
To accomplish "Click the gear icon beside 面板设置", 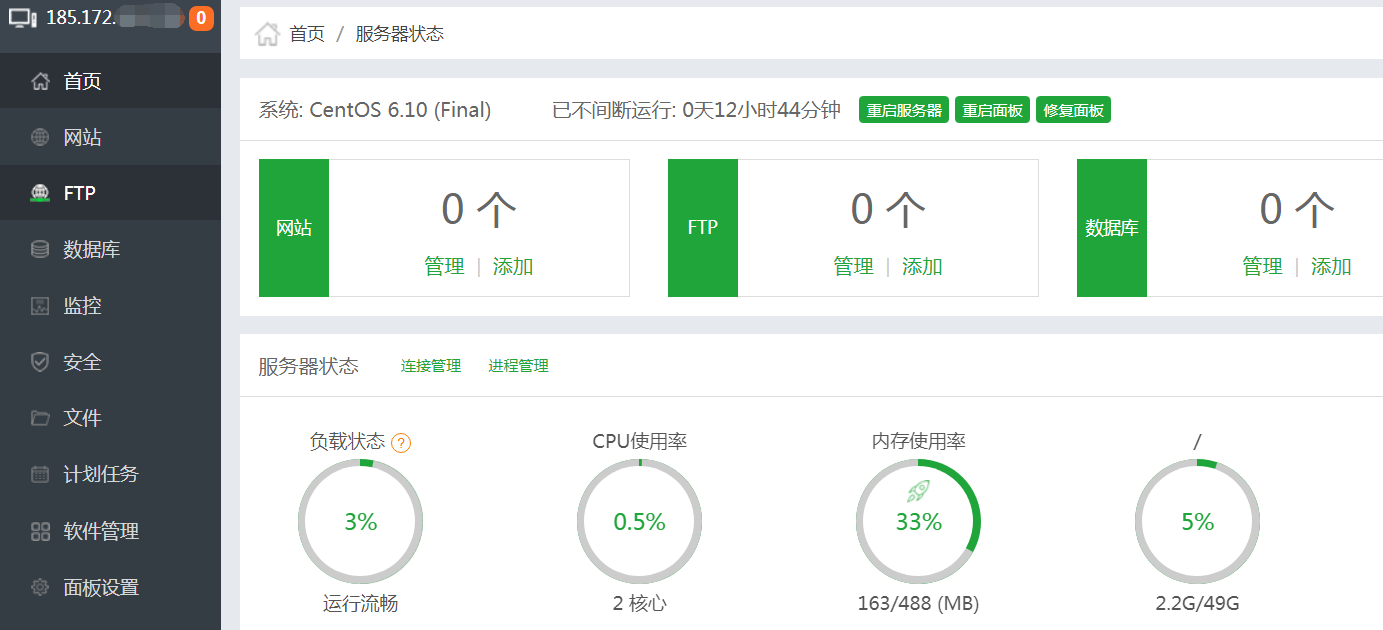I will click(40, 587).
